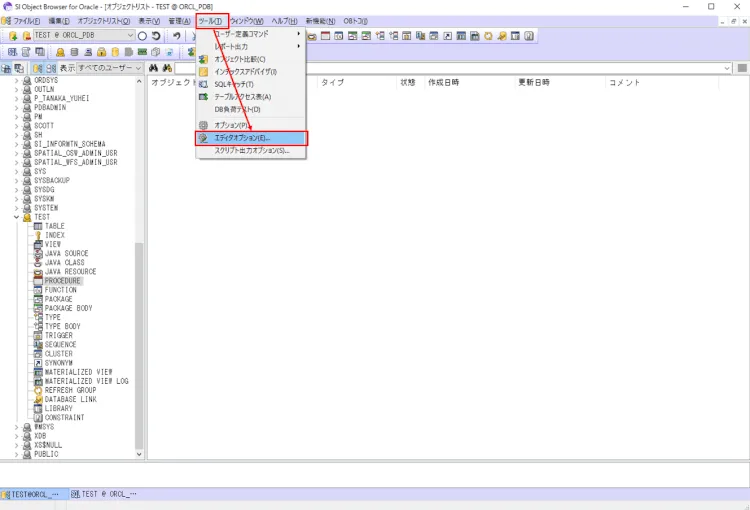Click the Database Link toolbar icon

coord(502,36)
